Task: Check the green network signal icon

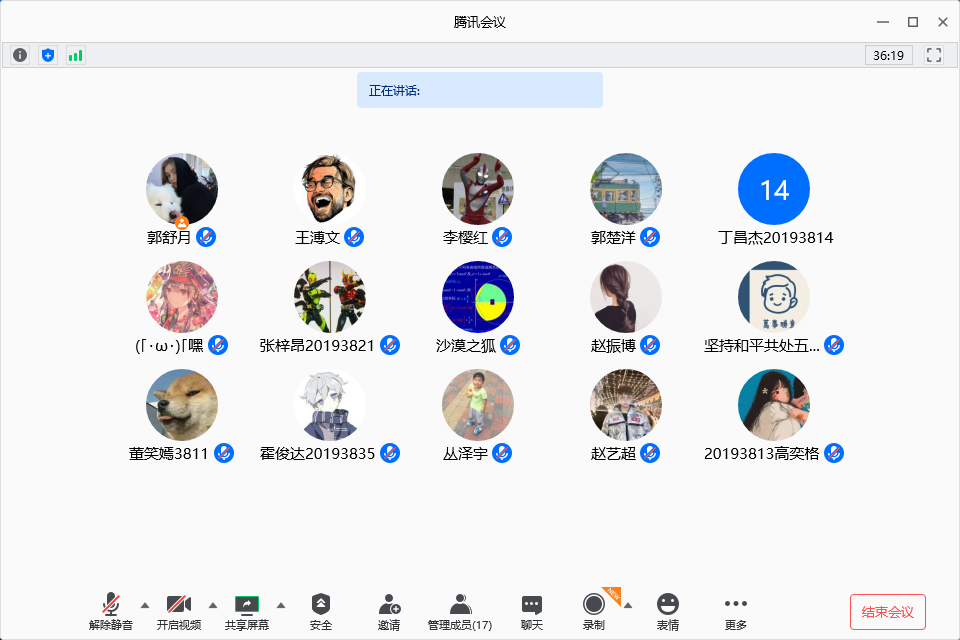Action: pos(75,55)
